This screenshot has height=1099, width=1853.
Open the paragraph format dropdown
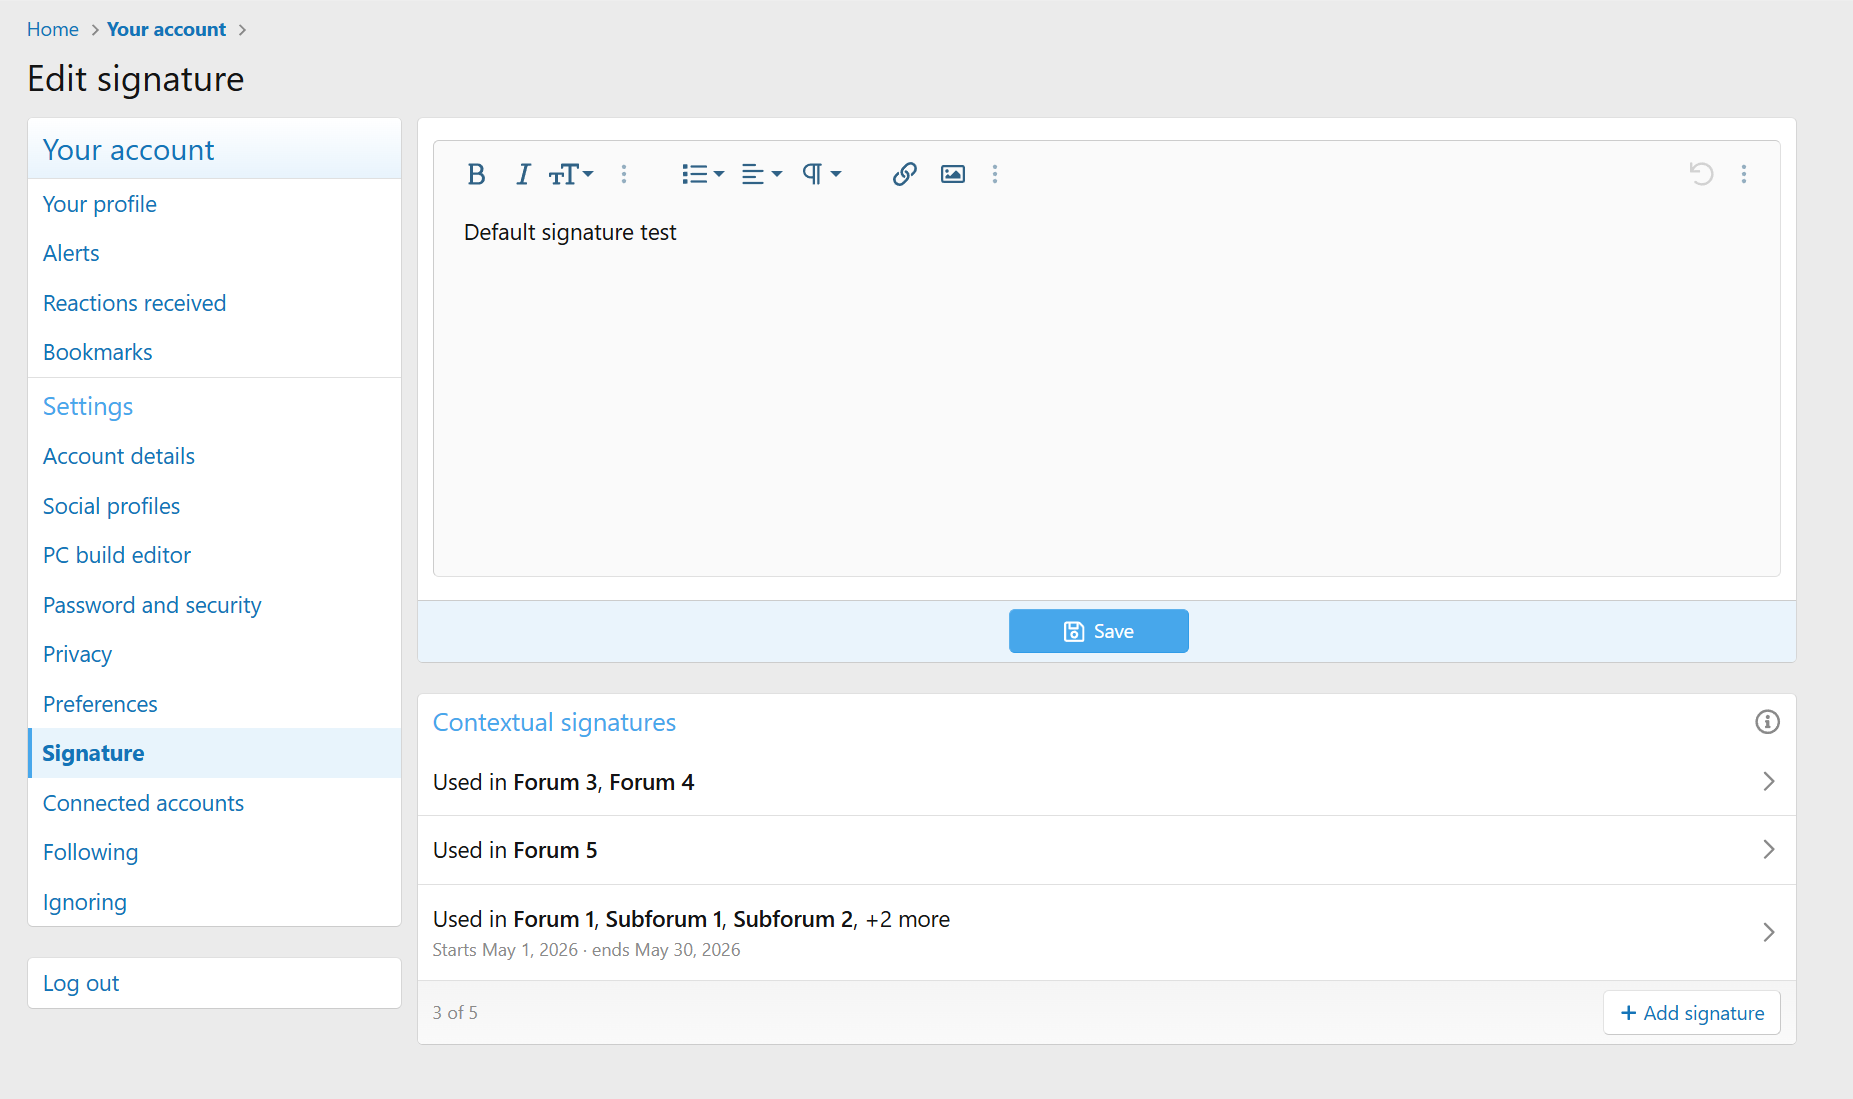(x=821, y=174)
